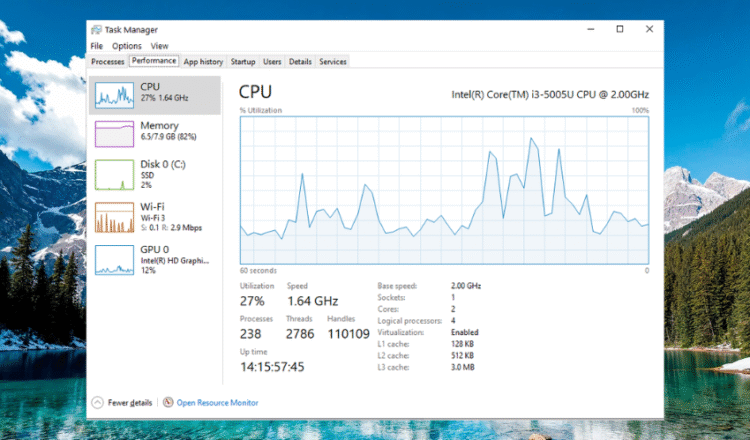The image size is (750, 440).
Task: Click the "Memory" sidebar label
Action: tap(159, 125)
